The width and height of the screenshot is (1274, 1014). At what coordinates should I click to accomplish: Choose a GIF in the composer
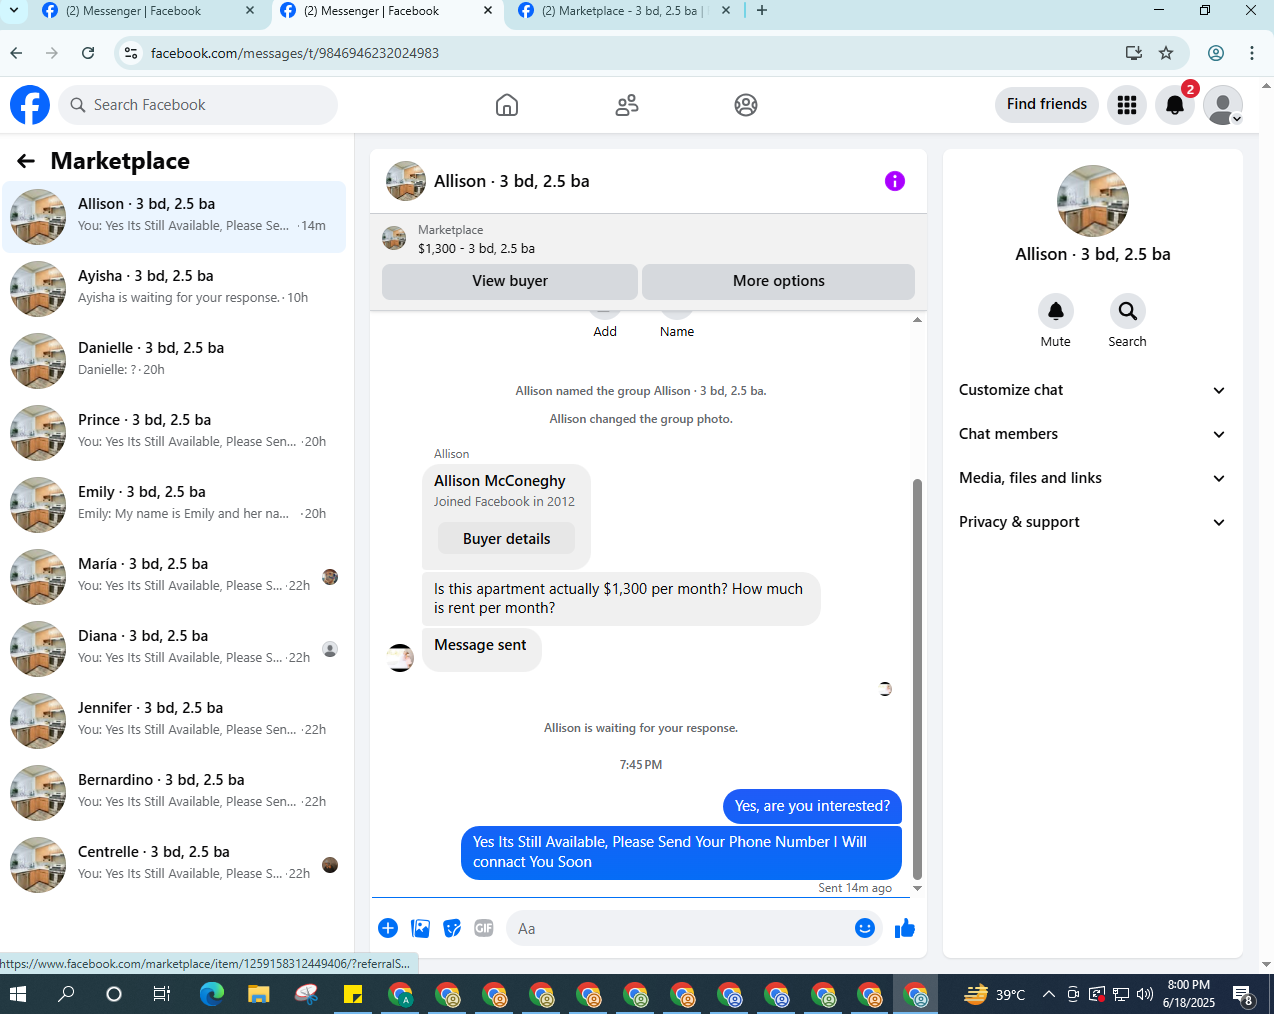pos(484,928)
